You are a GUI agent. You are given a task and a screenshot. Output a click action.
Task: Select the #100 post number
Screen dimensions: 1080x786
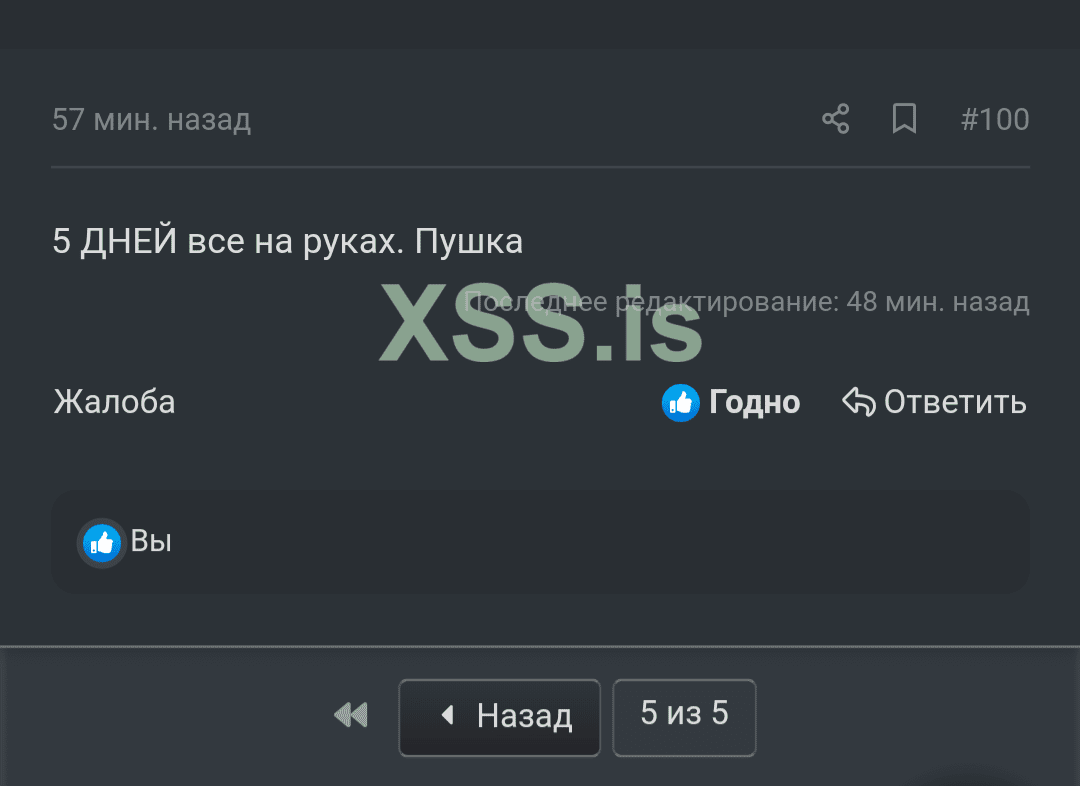click(x=995, y=118)
